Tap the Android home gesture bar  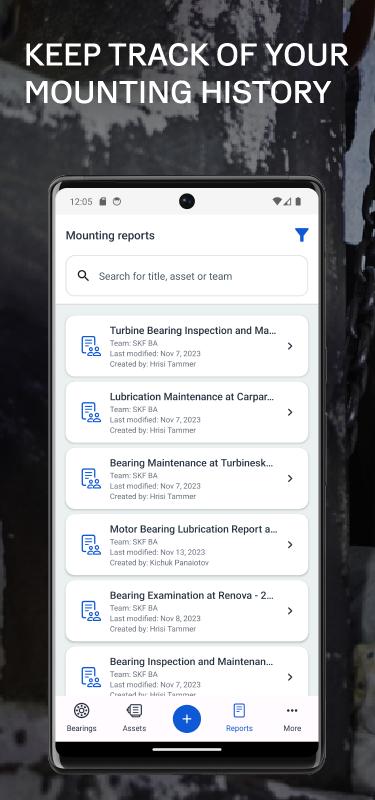[187, 749]
